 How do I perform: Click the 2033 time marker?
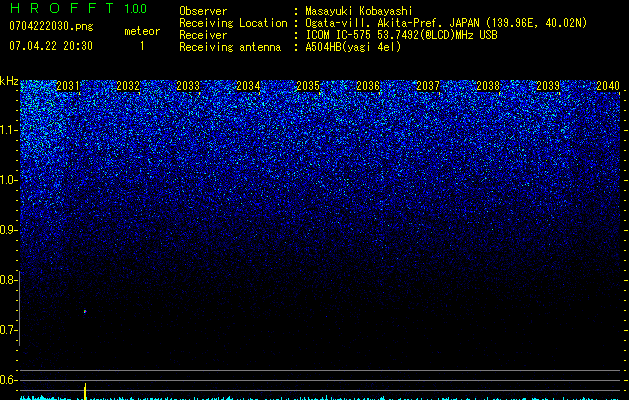(188, 86)
